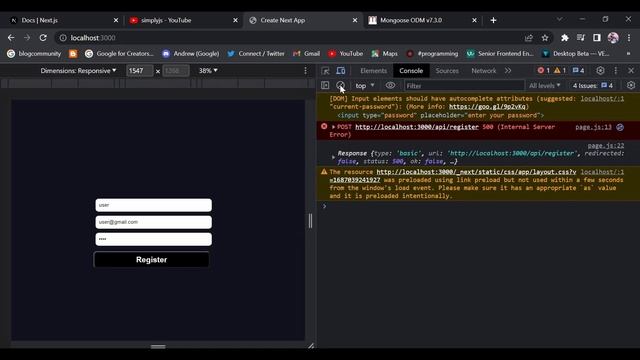Screen dimensions: 640x360
Task: Open the layout.css resource link
Action: pyautogui.click(x=476, y=172)
